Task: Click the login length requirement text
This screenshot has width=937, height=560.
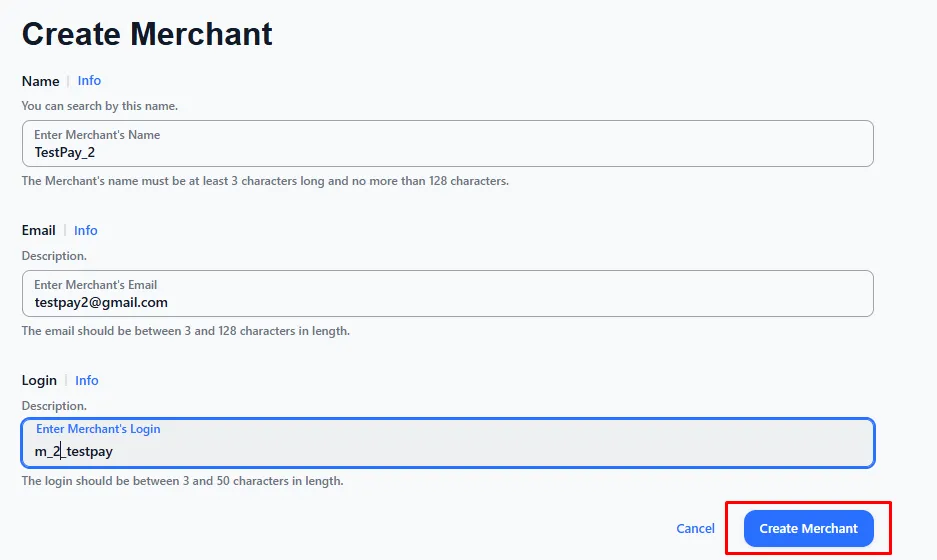Action: (x=182, y=481)
